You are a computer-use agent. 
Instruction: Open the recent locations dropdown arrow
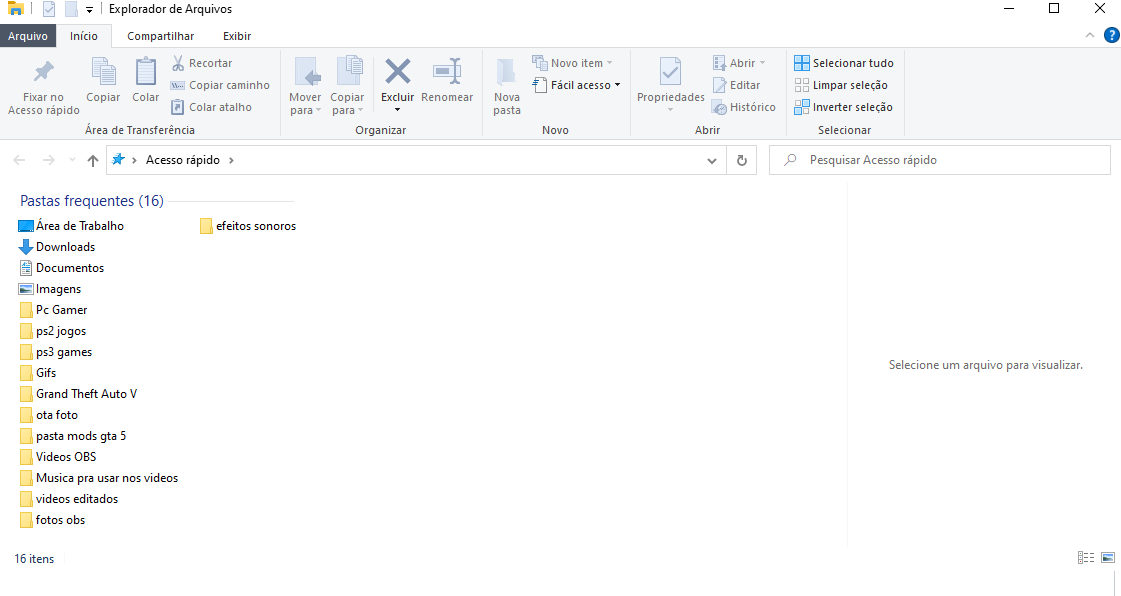click(72, 160)
